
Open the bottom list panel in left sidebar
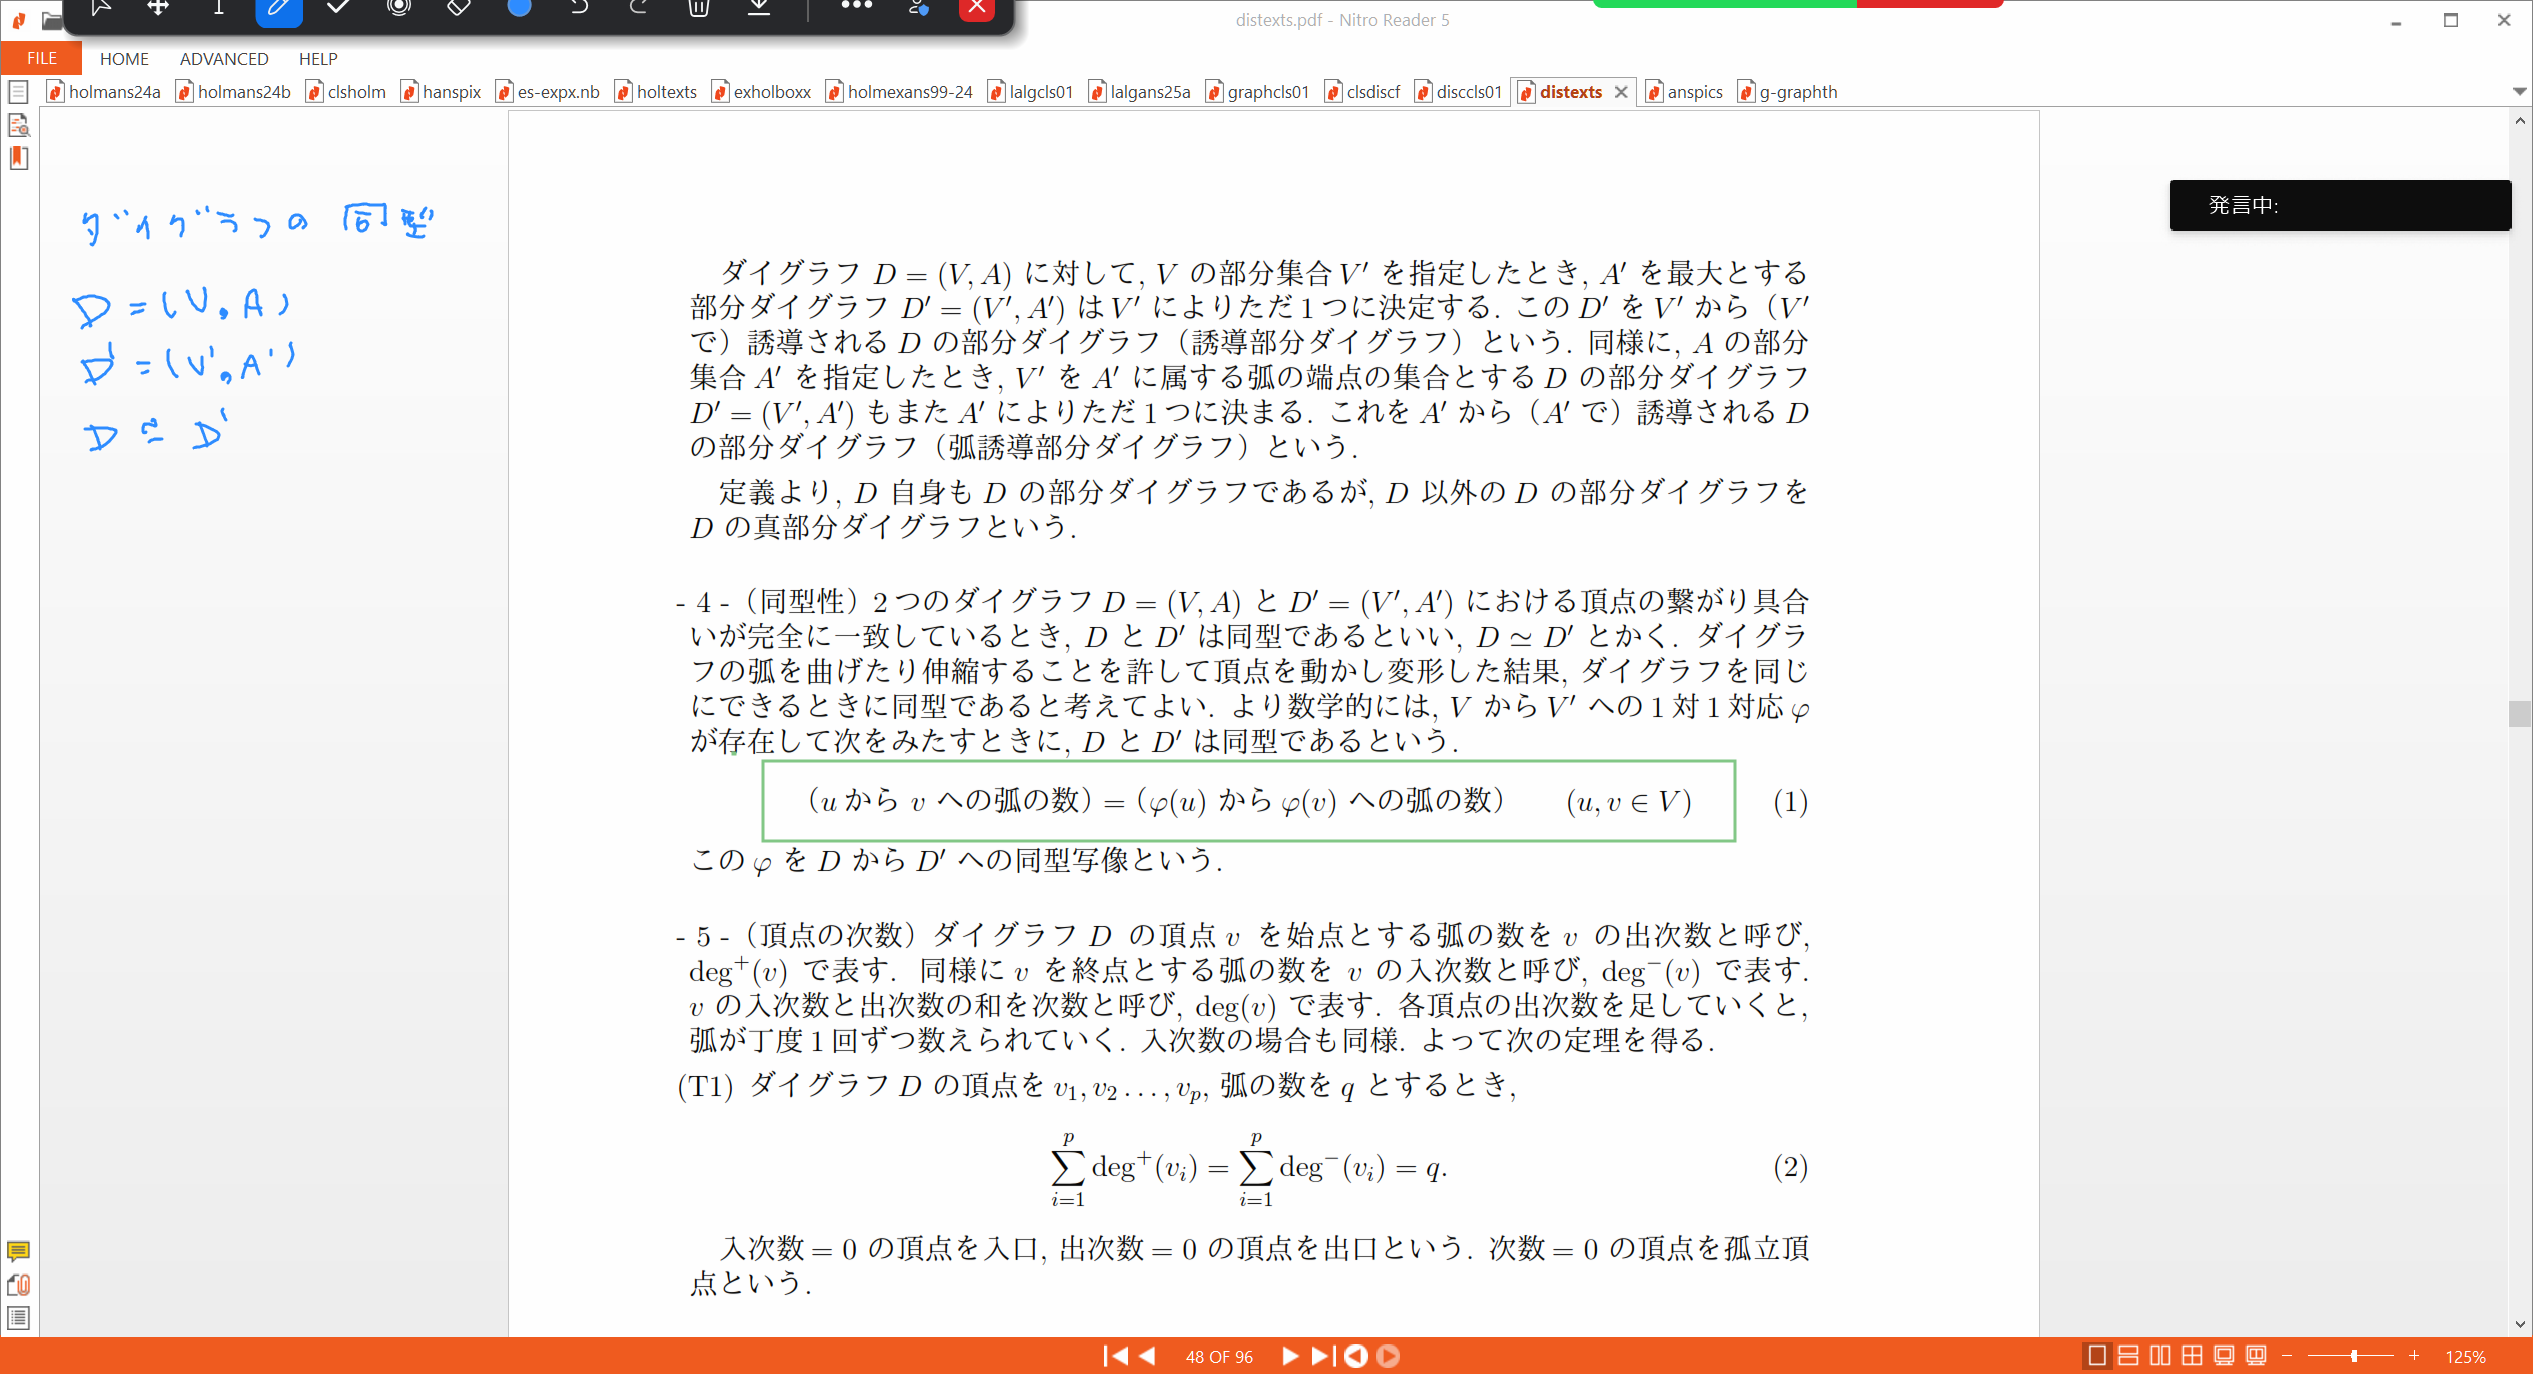click(18, 1318)
